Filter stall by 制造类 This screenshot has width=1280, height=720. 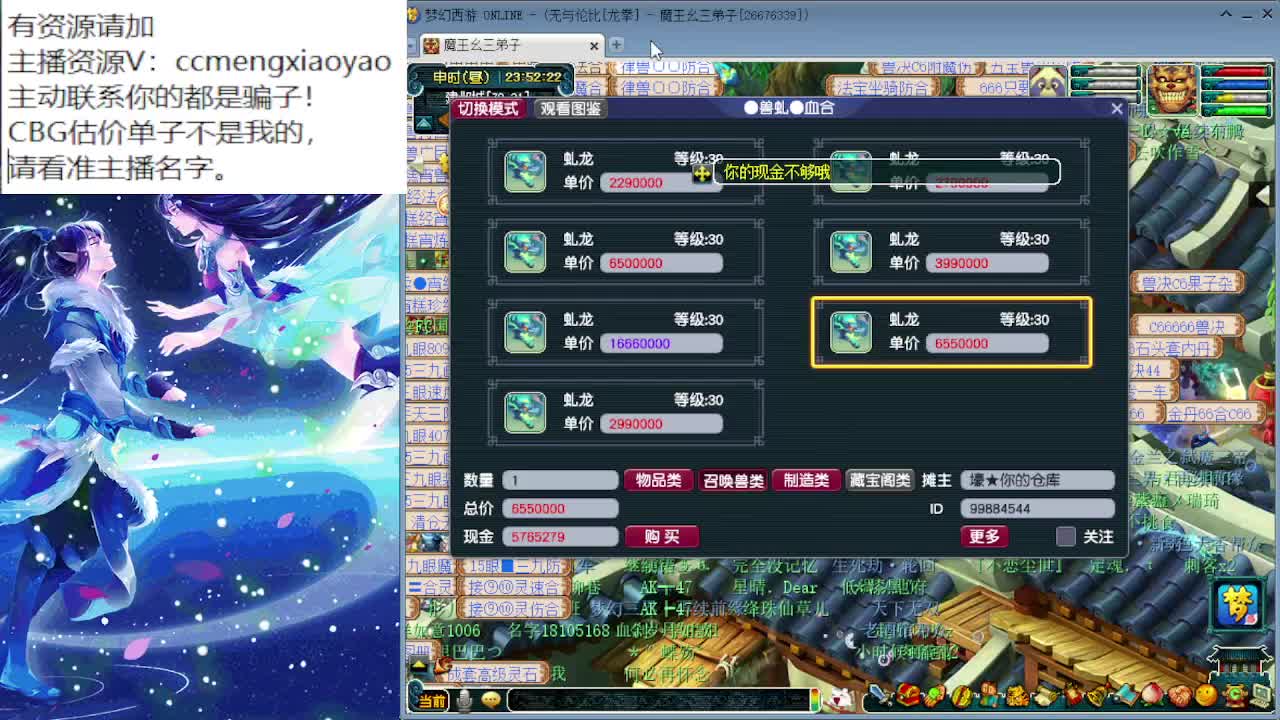pos(806,480)
